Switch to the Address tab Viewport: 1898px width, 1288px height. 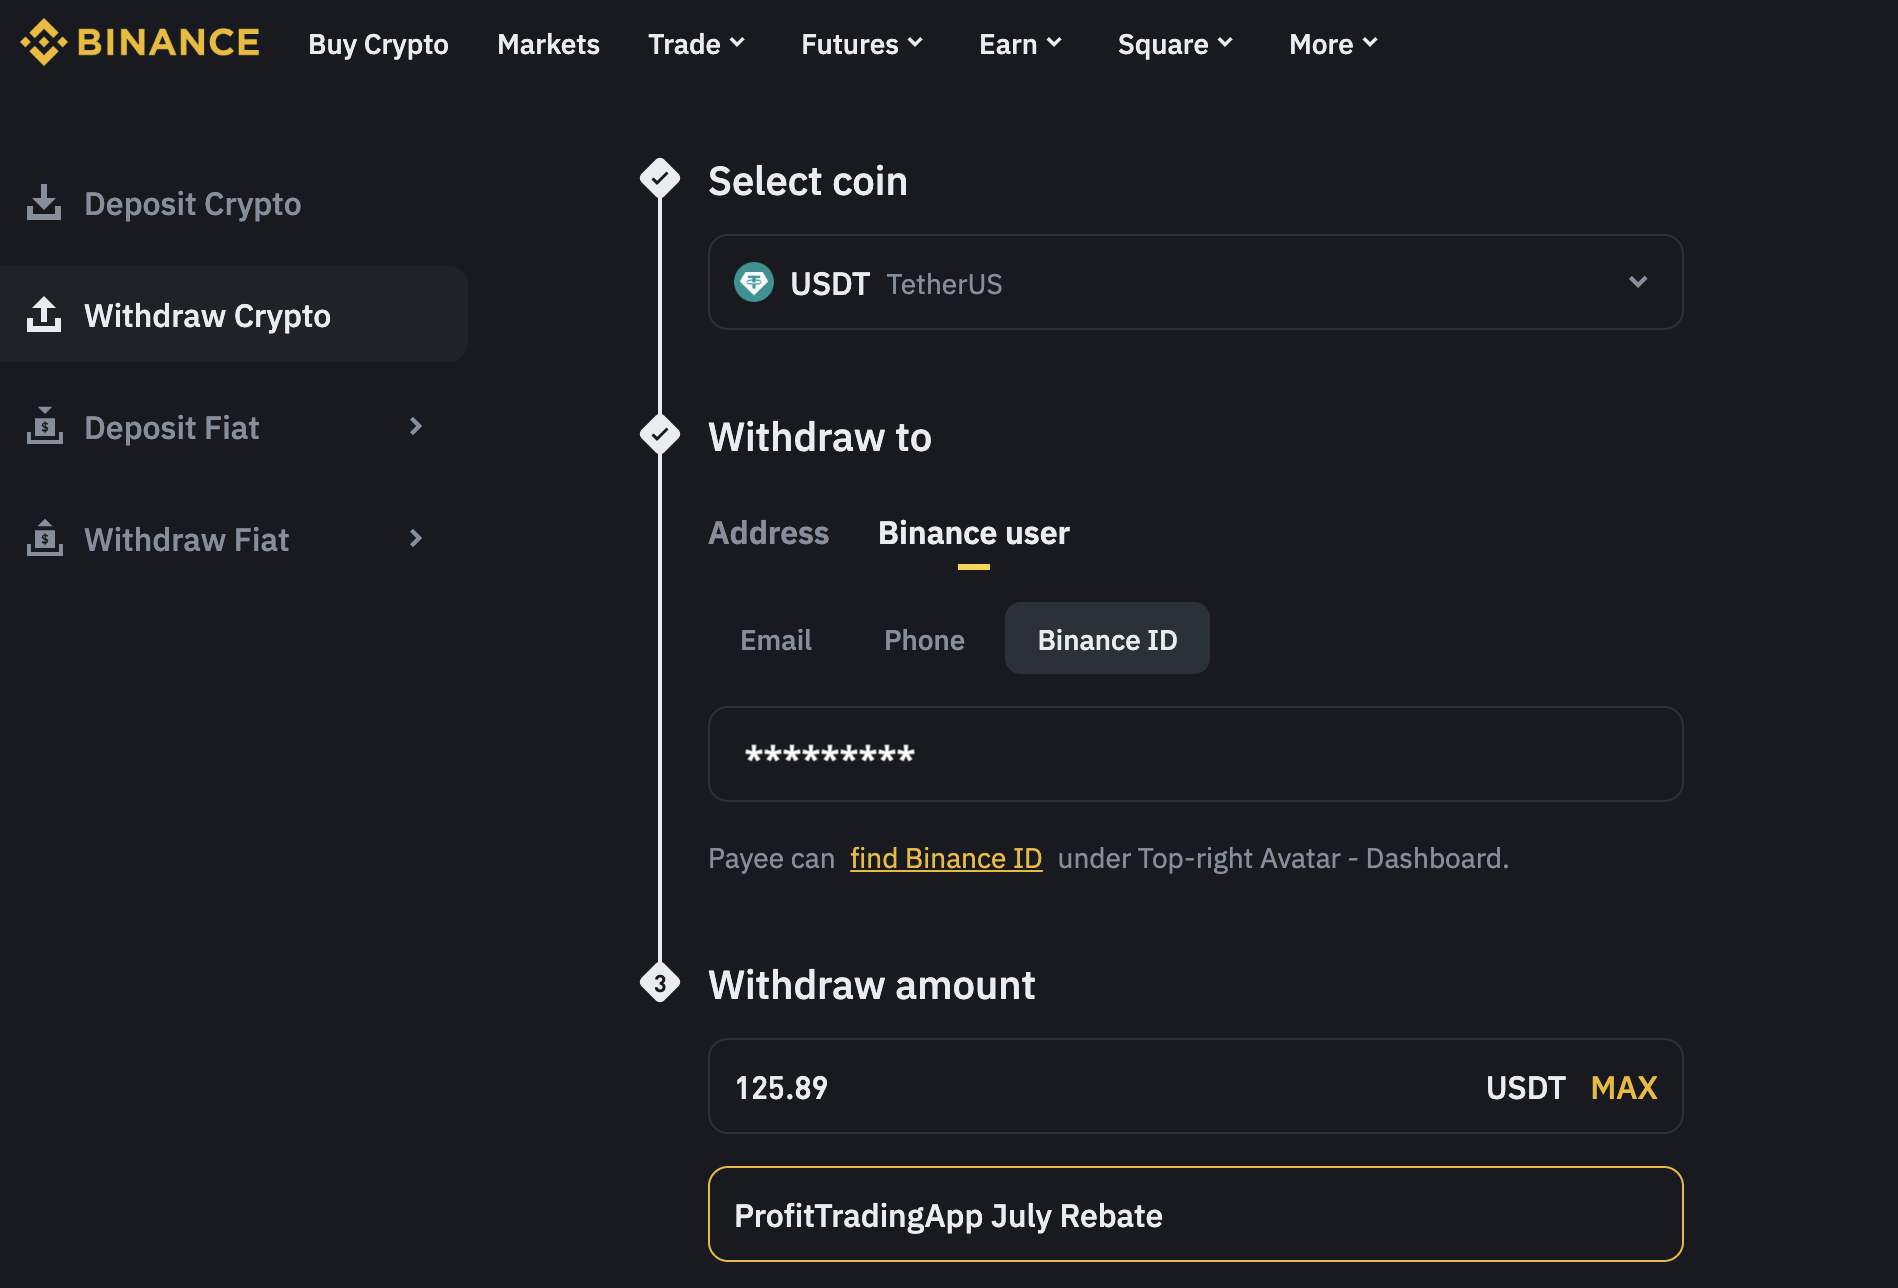[768, 533]
